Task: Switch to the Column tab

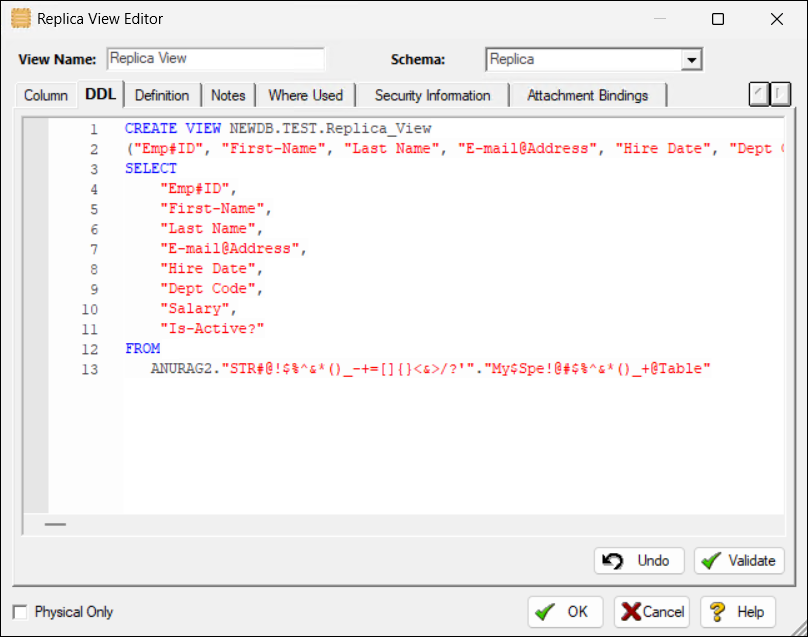Action: click(46, 95)
